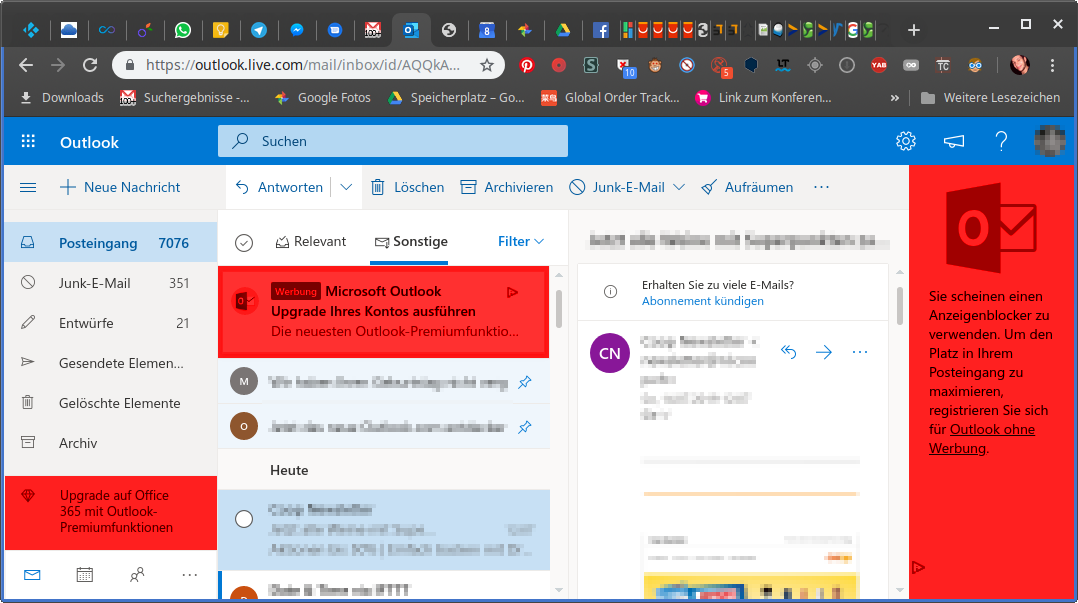The height and width of the screenshot is (603, 1078).
Task: Open the Outlook app launcher grid
Action: pos(28,142)
